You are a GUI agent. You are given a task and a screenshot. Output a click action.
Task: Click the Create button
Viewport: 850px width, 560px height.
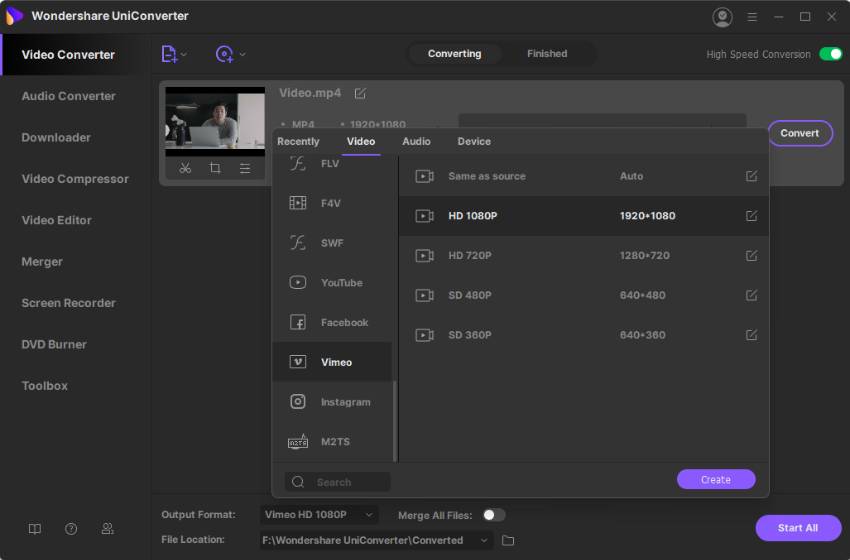pos(716,479)
